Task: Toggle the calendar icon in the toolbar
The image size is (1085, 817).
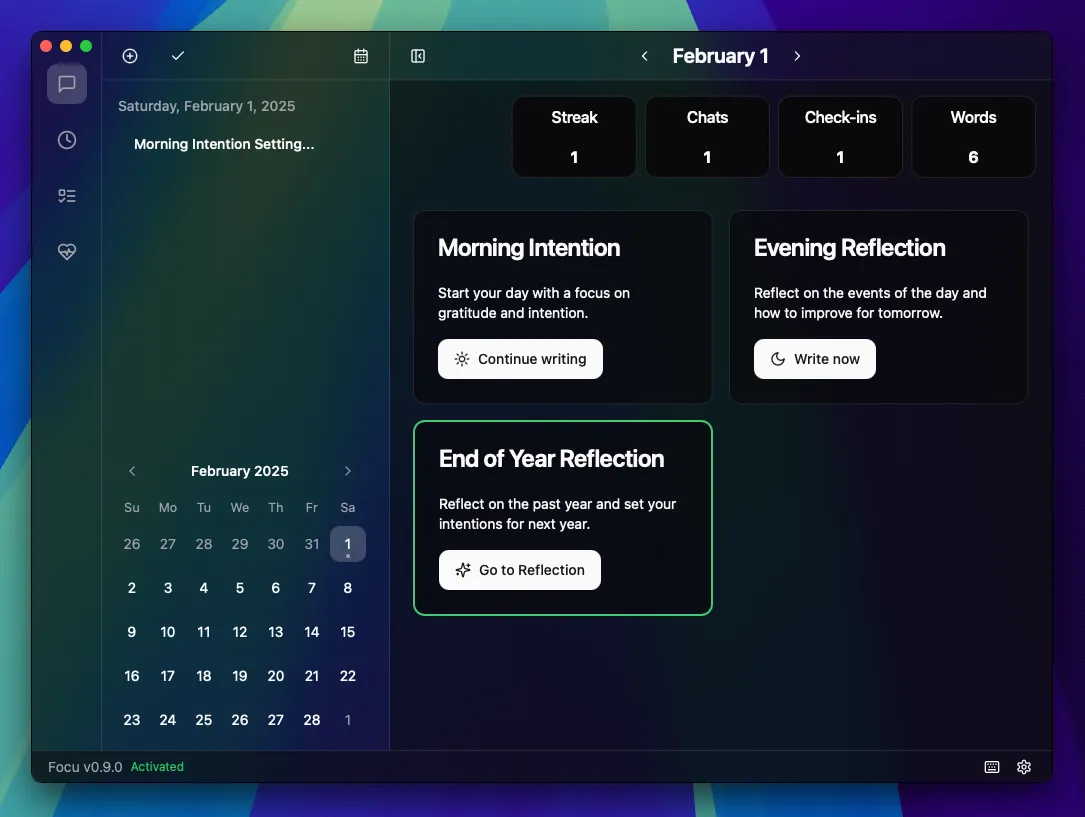Action: [x=361, y=56]
